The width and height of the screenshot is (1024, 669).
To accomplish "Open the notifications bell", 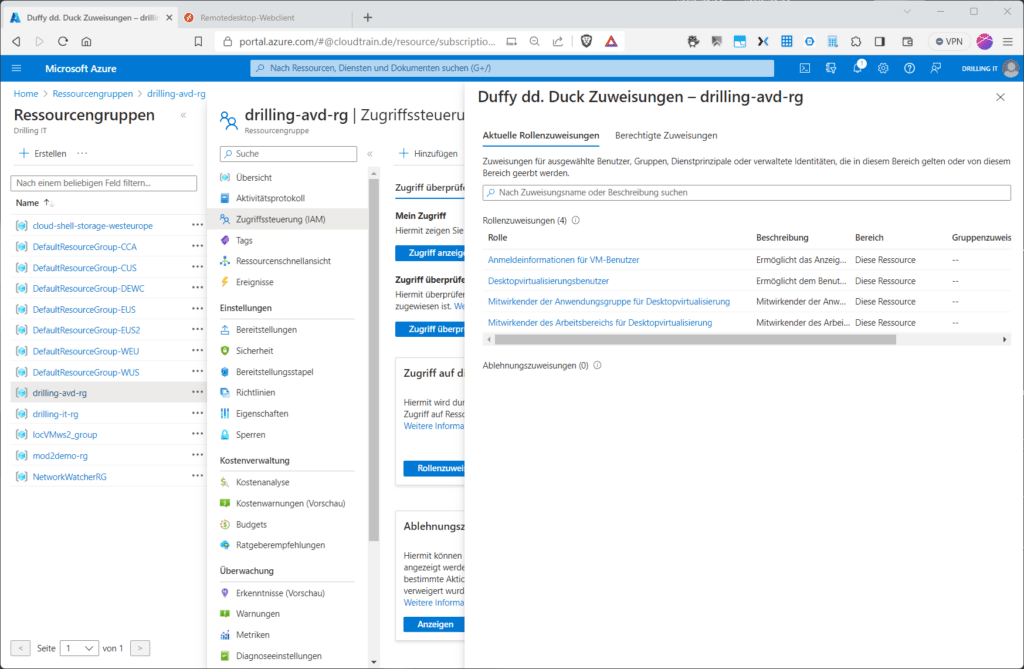I will (857, 68).
